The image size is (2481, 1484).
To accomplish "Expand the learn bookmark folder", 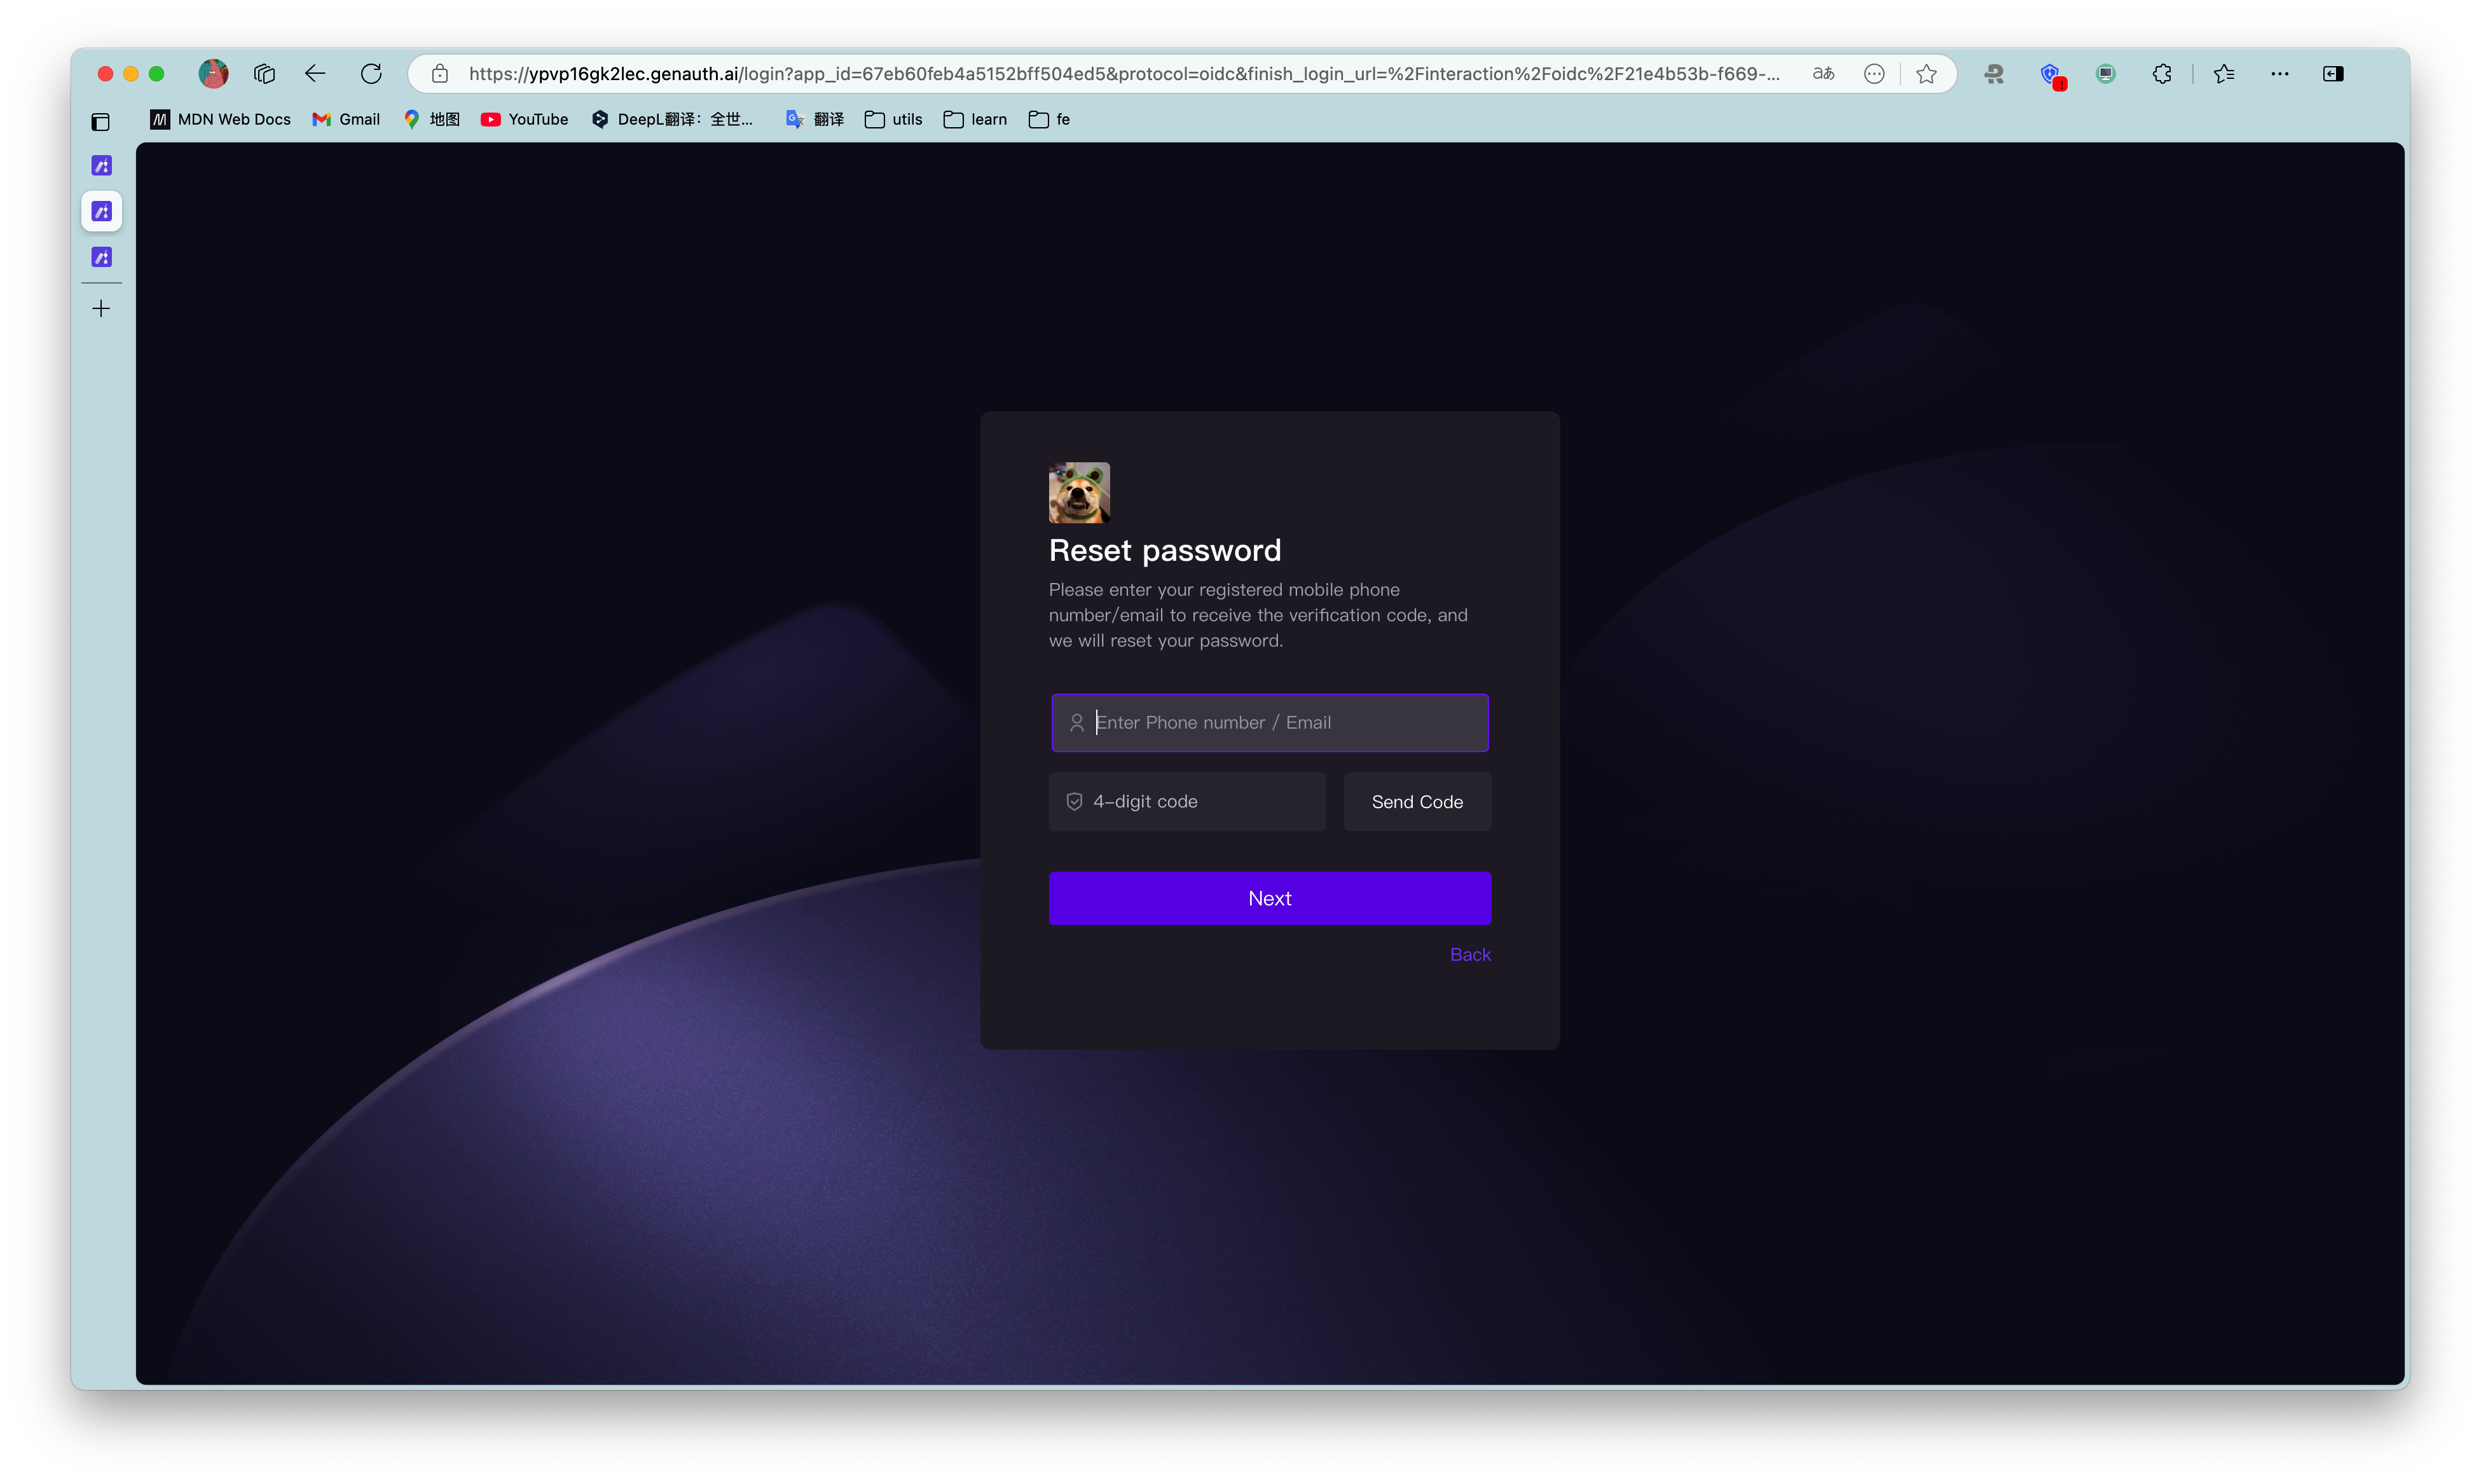I will [x=975, y=119].
